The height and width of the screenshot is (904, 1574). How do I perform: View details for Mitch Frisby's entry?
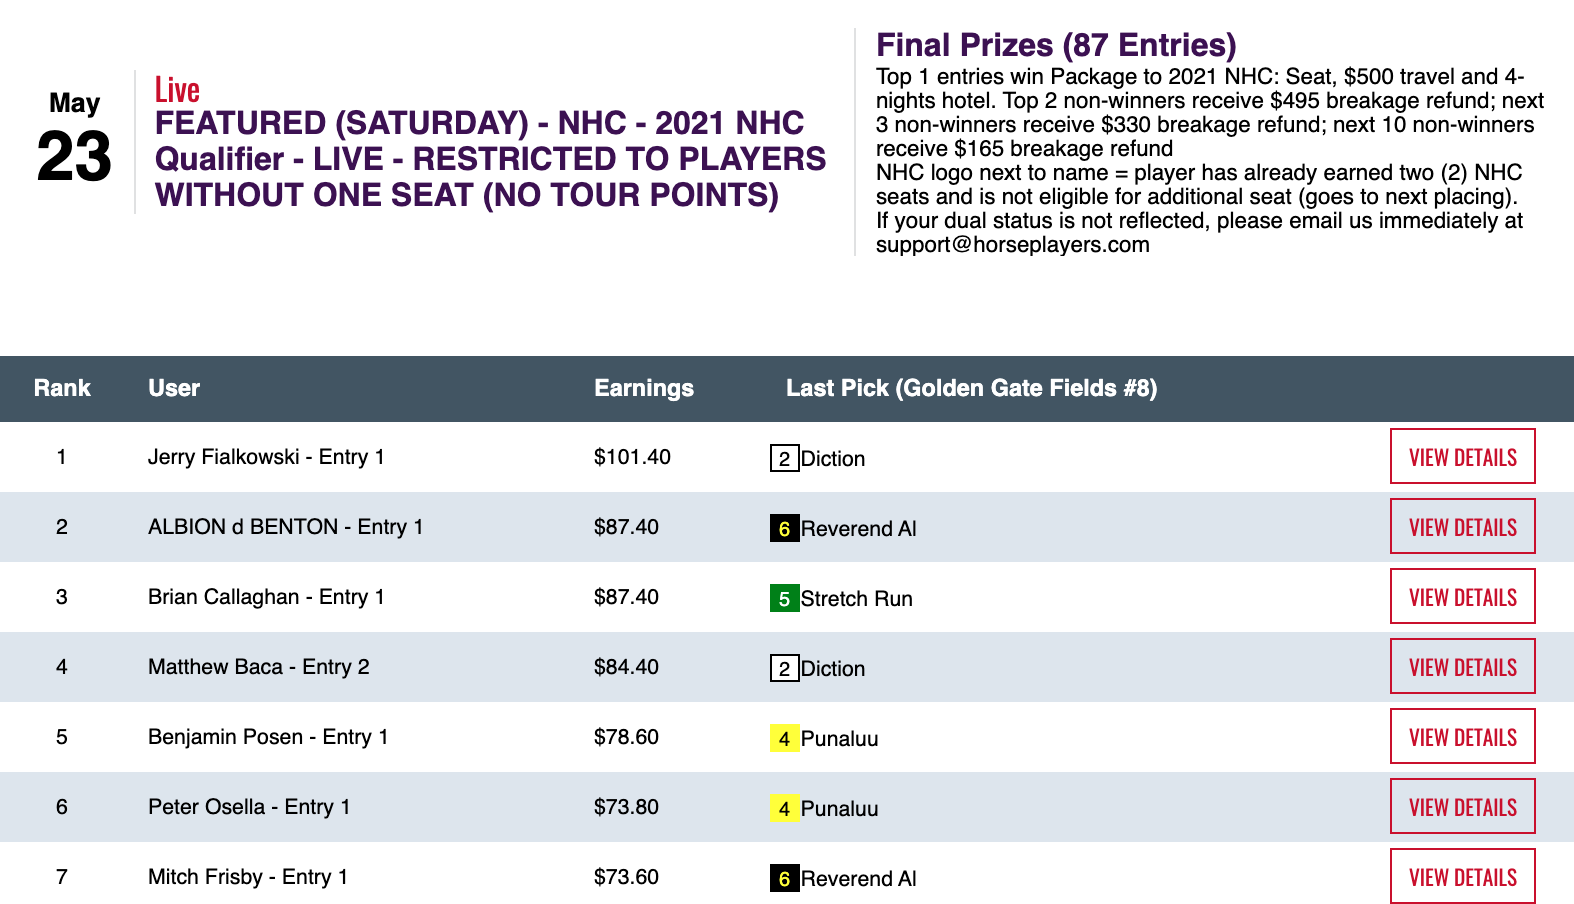coord(1462,877)
